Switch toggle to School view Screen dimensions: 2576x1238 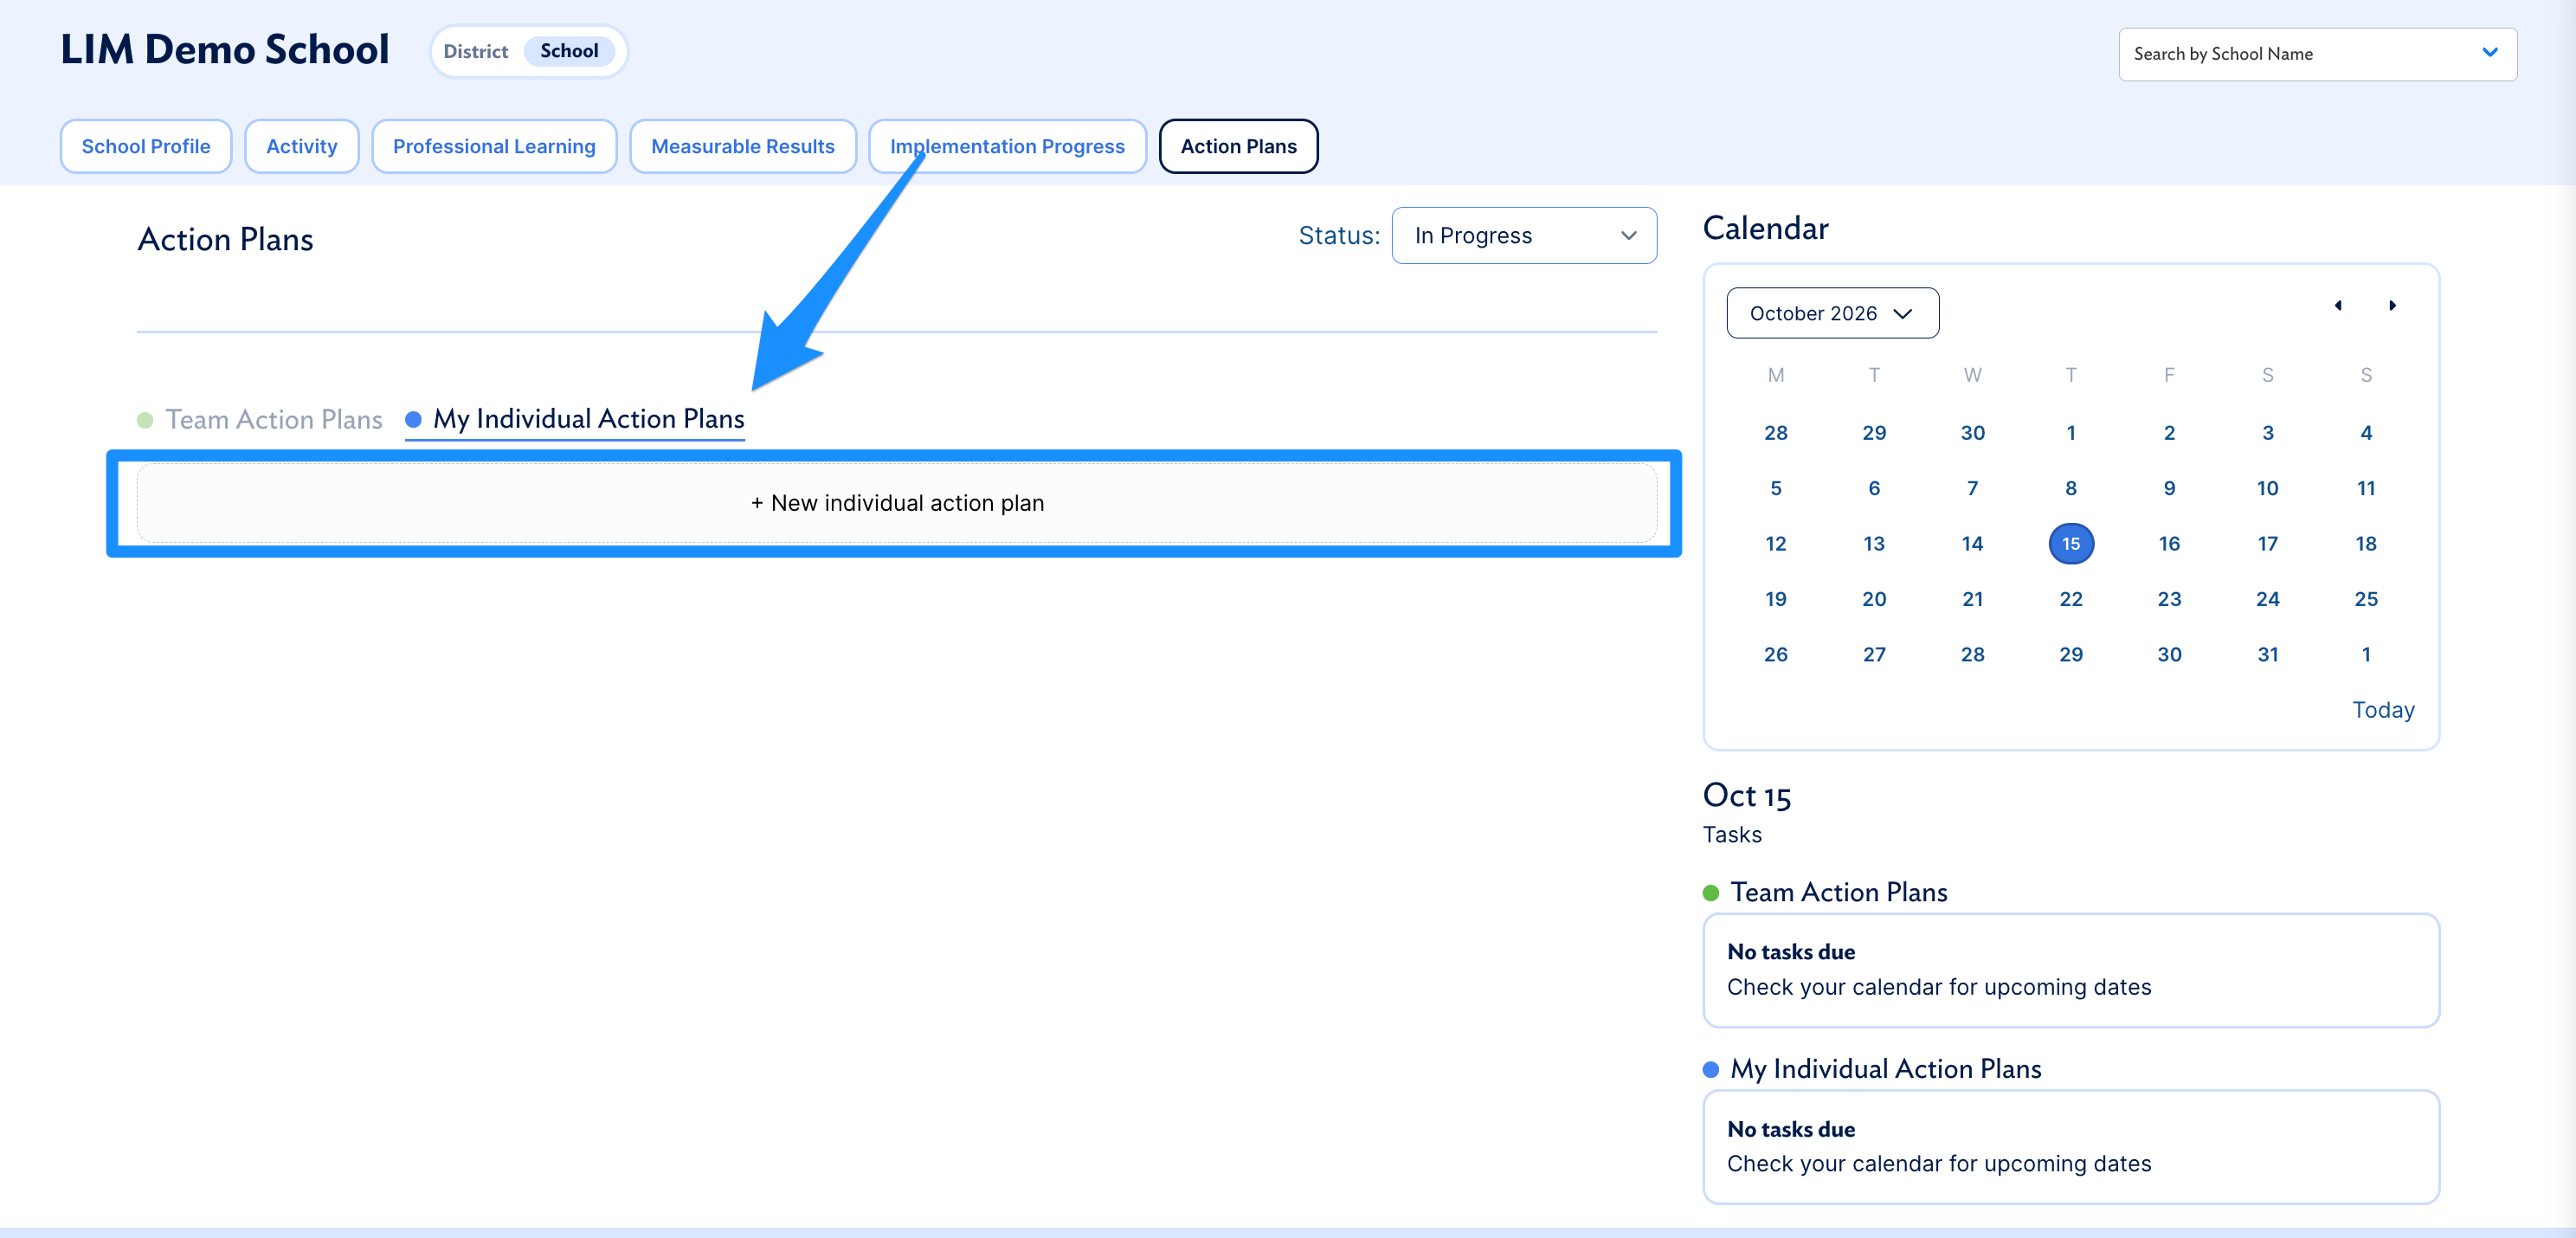coord(569,51)
